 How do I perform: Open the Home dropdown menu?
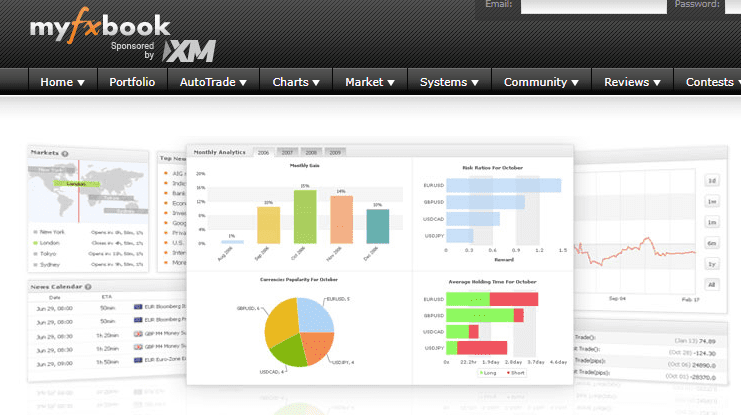(x=62, y=82)
